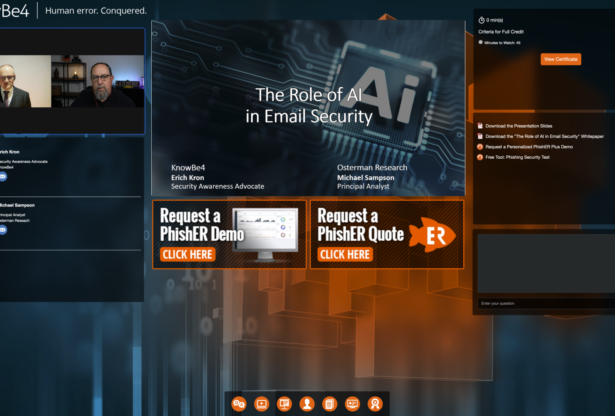Focus the Enter your question input field
Viewport: 615px width, 416px height.
coord(546,303)
